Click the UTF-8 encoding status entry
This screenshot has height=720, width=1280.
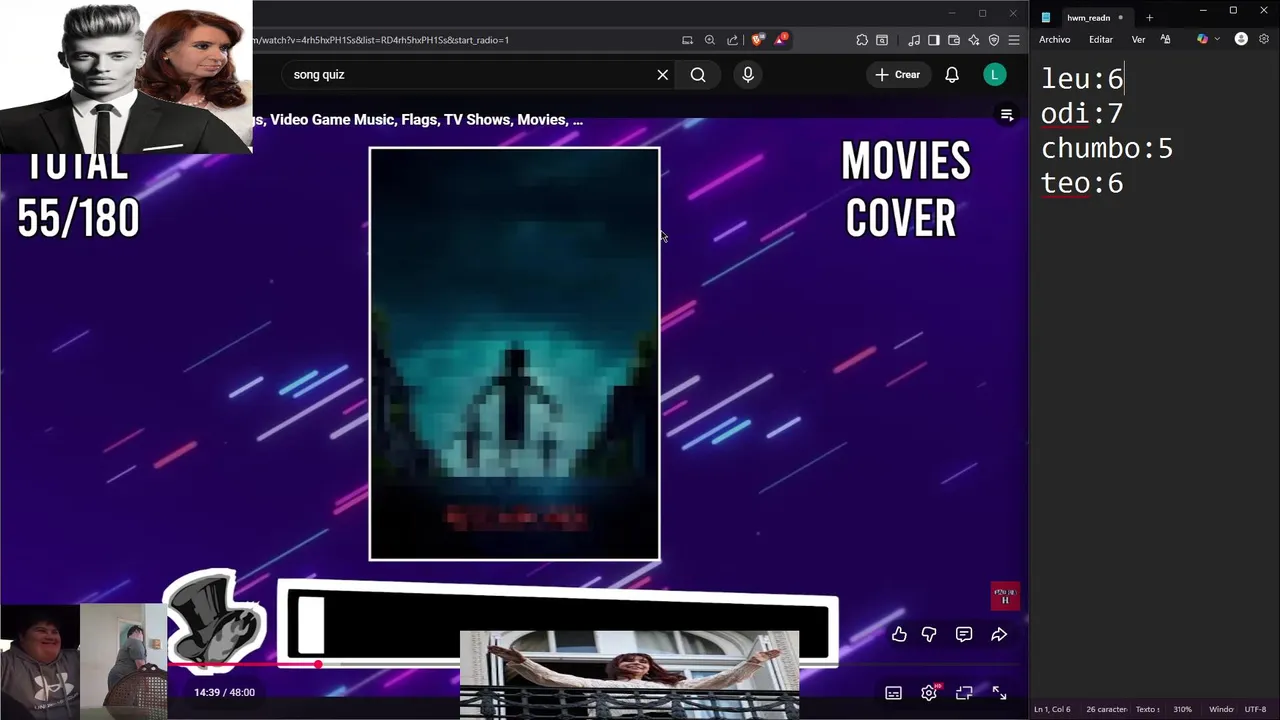(x=1255, y=709)
